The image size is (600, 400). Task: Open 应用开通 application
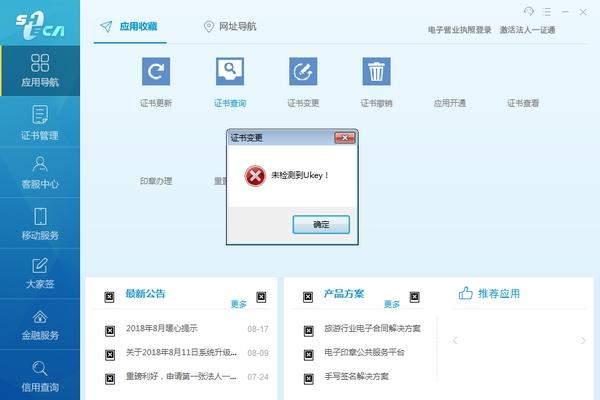click(x=450, y=103)
